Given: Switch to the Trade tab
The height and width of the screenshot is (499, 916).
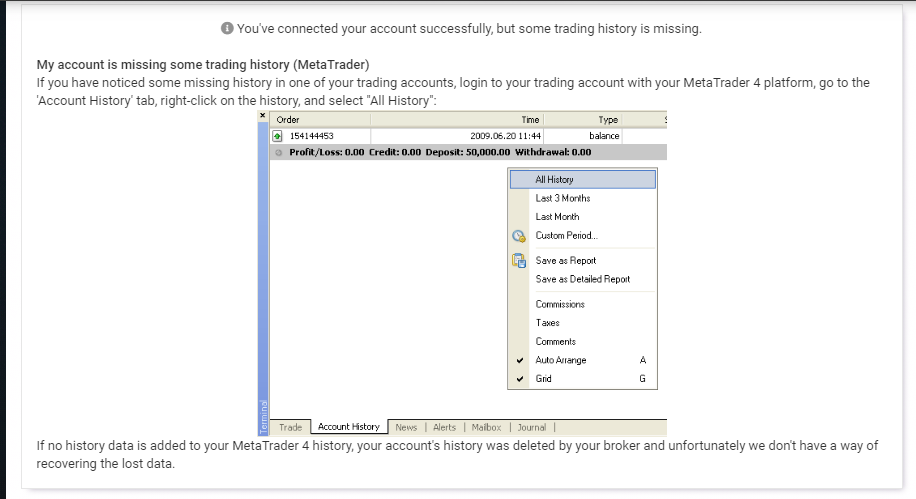Looking at the screenshot, I should (290, 427).
